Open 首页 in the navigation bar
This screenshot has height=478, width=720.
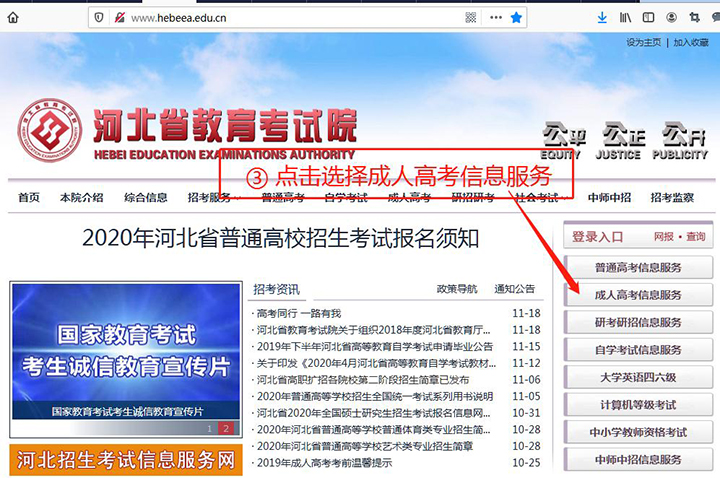coord(29,198)
